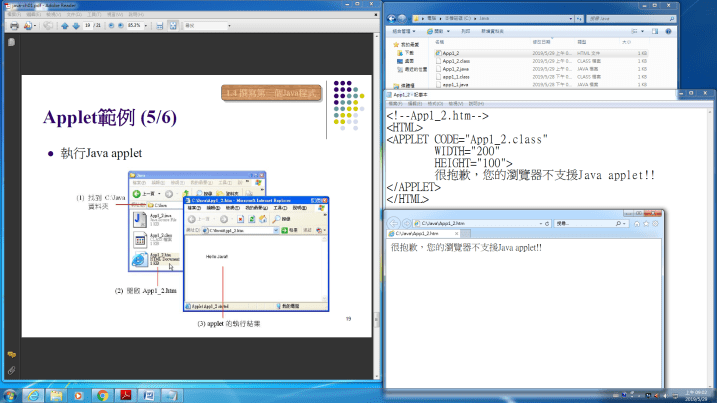Viewport: 717px width, 403px height.
Task: Click the Windows Start button
Action: click(x=10, y=395)
